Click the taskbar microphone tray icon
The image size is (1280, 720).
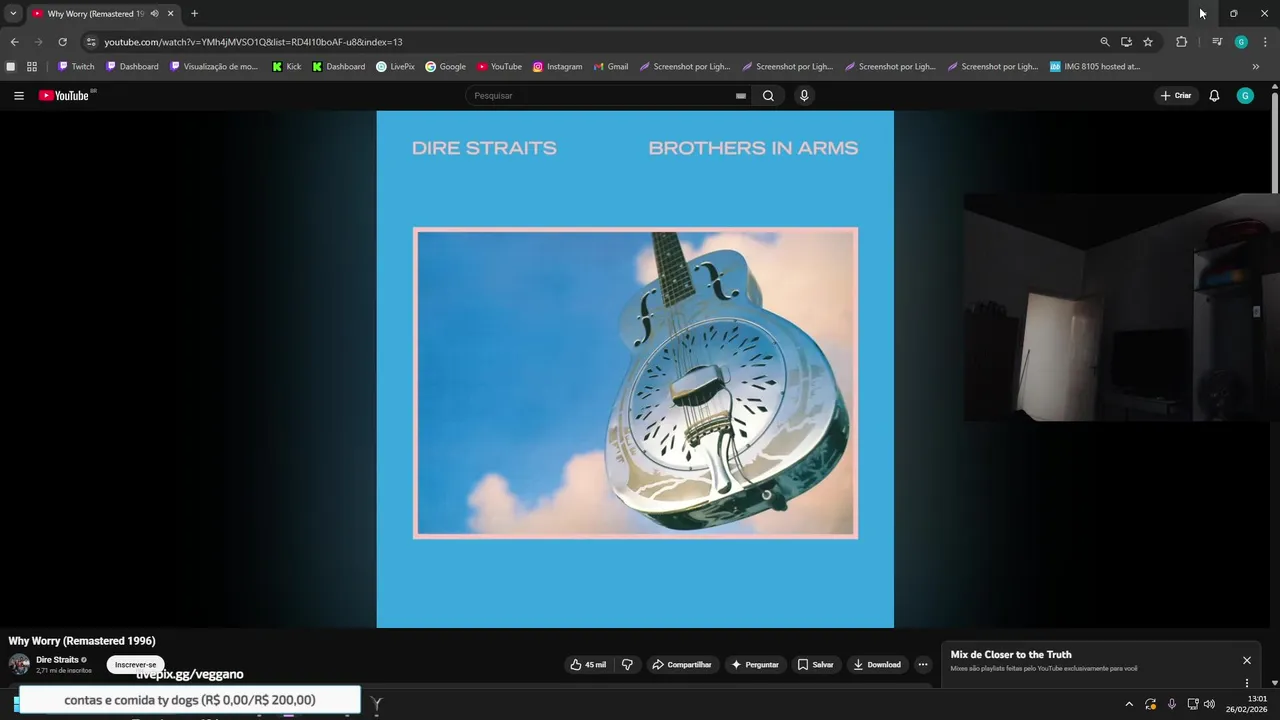pyautogui.click(x=1172, y=704)
